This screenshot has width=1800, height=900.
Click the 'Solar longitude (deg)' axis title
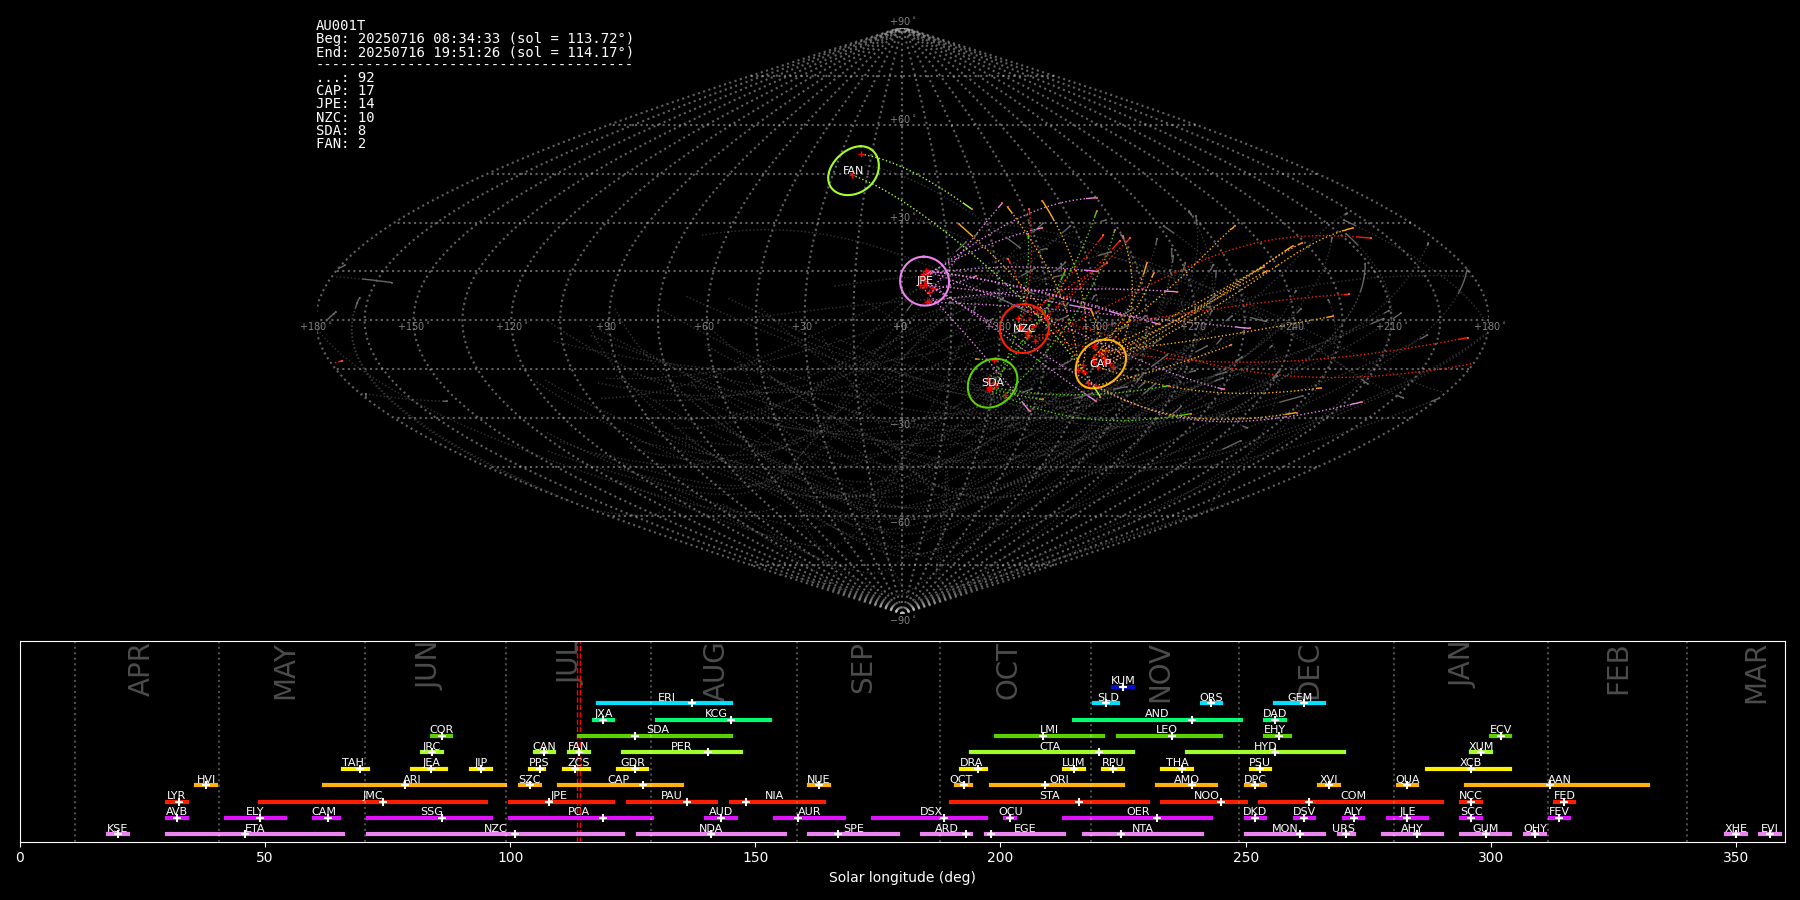coord(902,878)
